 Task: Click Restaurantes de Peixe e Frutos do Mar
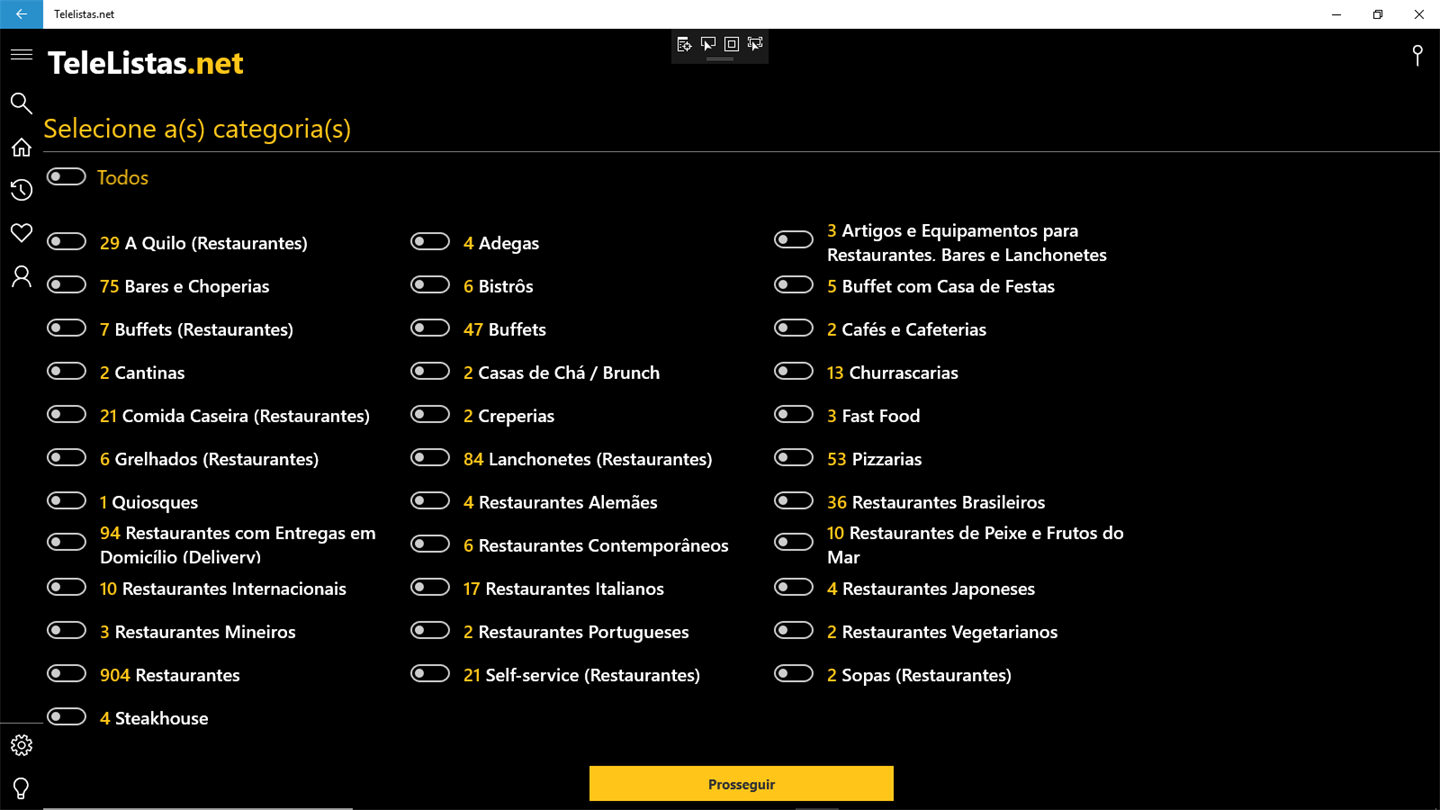pyautogui.click(x=975, y=545)
